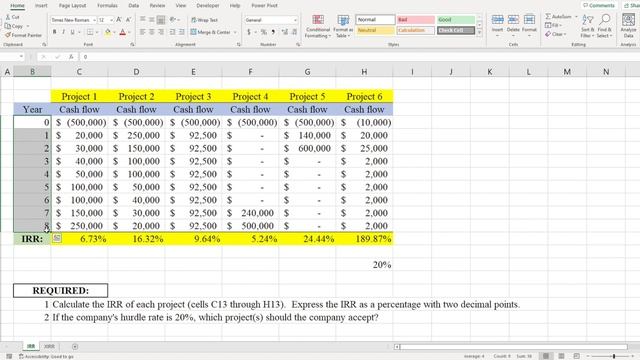Switch to Normal view in status bar
Screen dimensions: 640x360
point(546,356)
